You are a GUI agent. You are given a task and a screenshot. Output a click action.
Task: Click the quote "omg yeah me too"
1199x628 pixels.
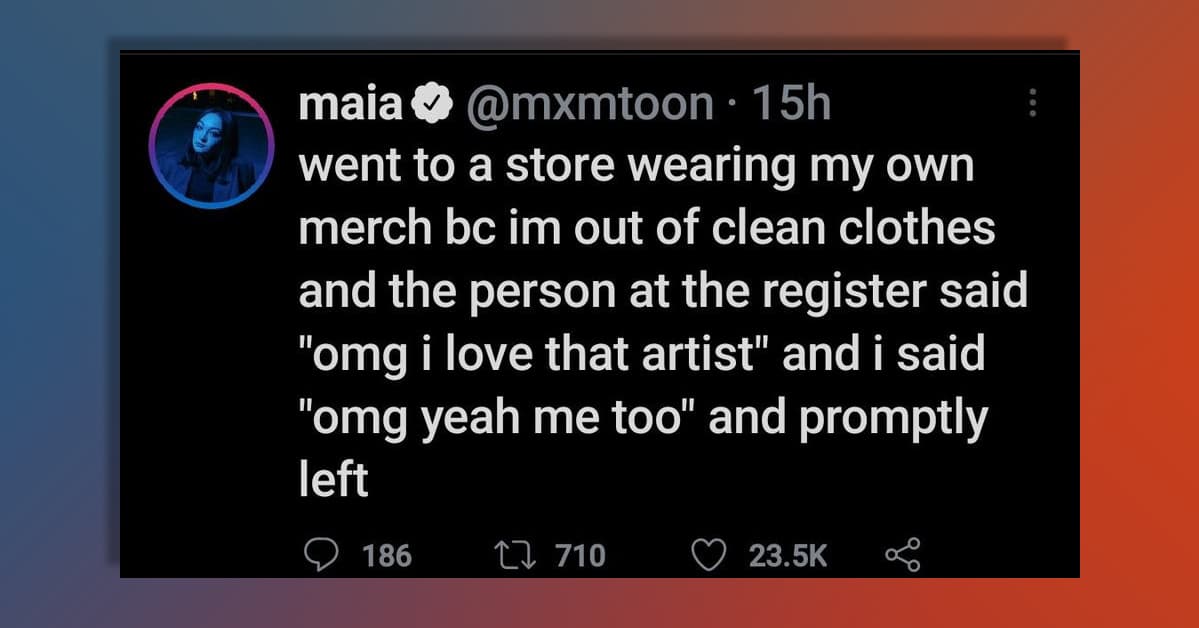tap(500, 418)
